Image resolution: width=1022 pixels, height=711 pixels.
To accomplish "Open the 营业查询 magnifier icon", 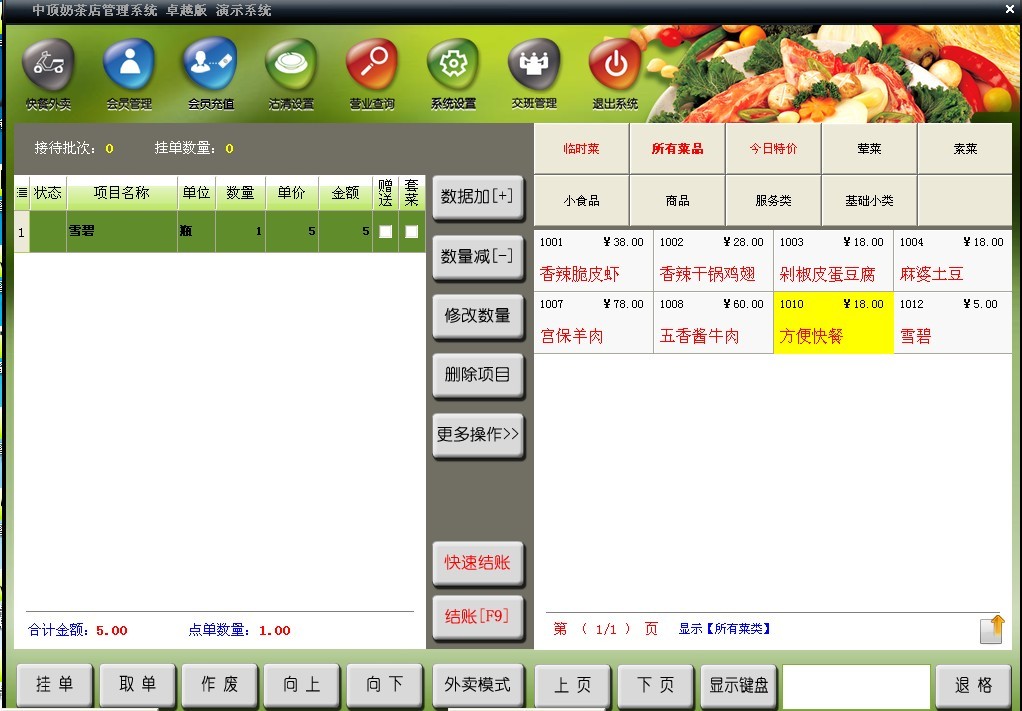I will [x=372, y=65].
